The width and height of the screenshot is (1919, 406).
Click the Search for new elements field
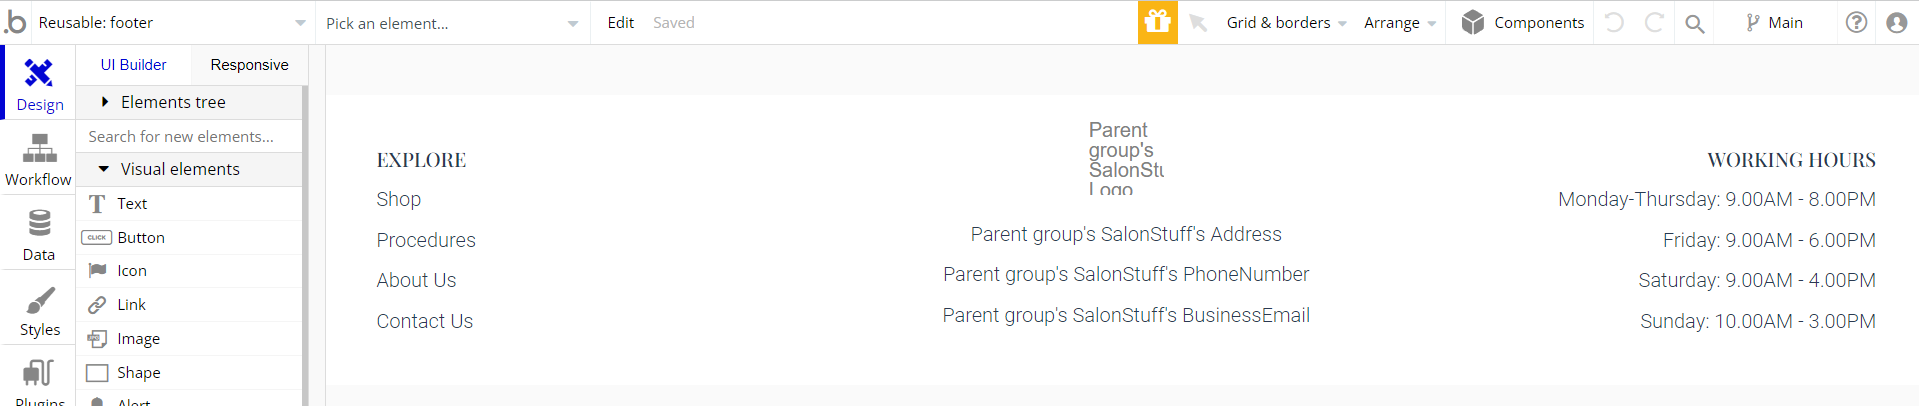click(189, 136)
